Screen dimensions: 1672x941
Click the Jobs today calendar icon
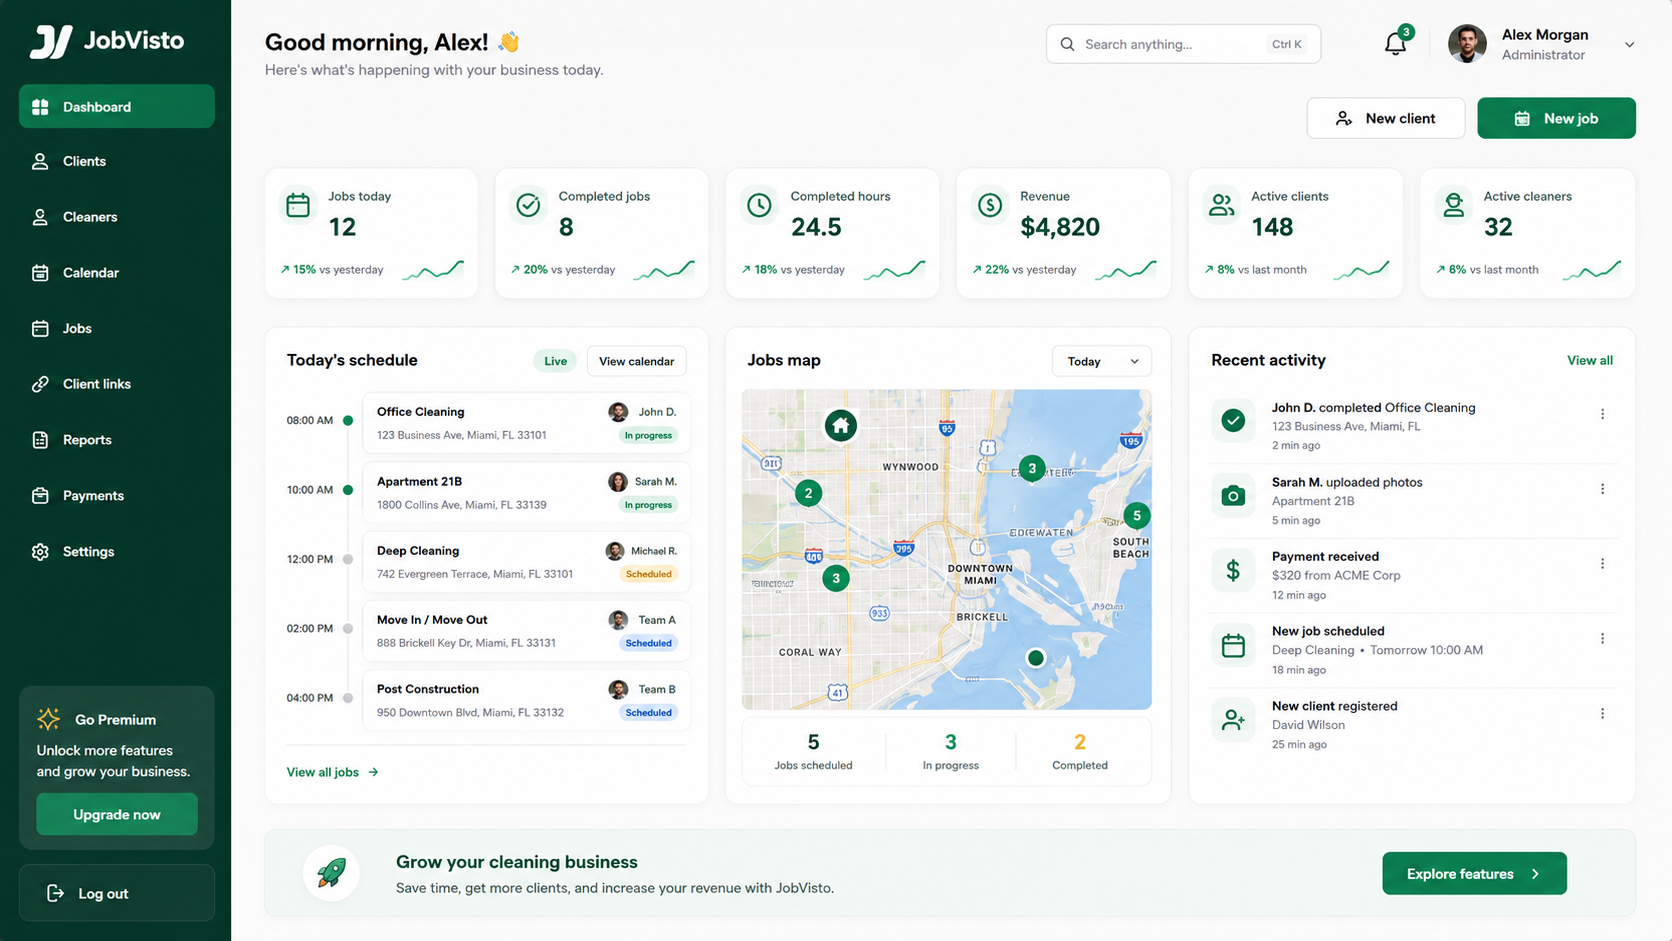(x=298, y=205)
